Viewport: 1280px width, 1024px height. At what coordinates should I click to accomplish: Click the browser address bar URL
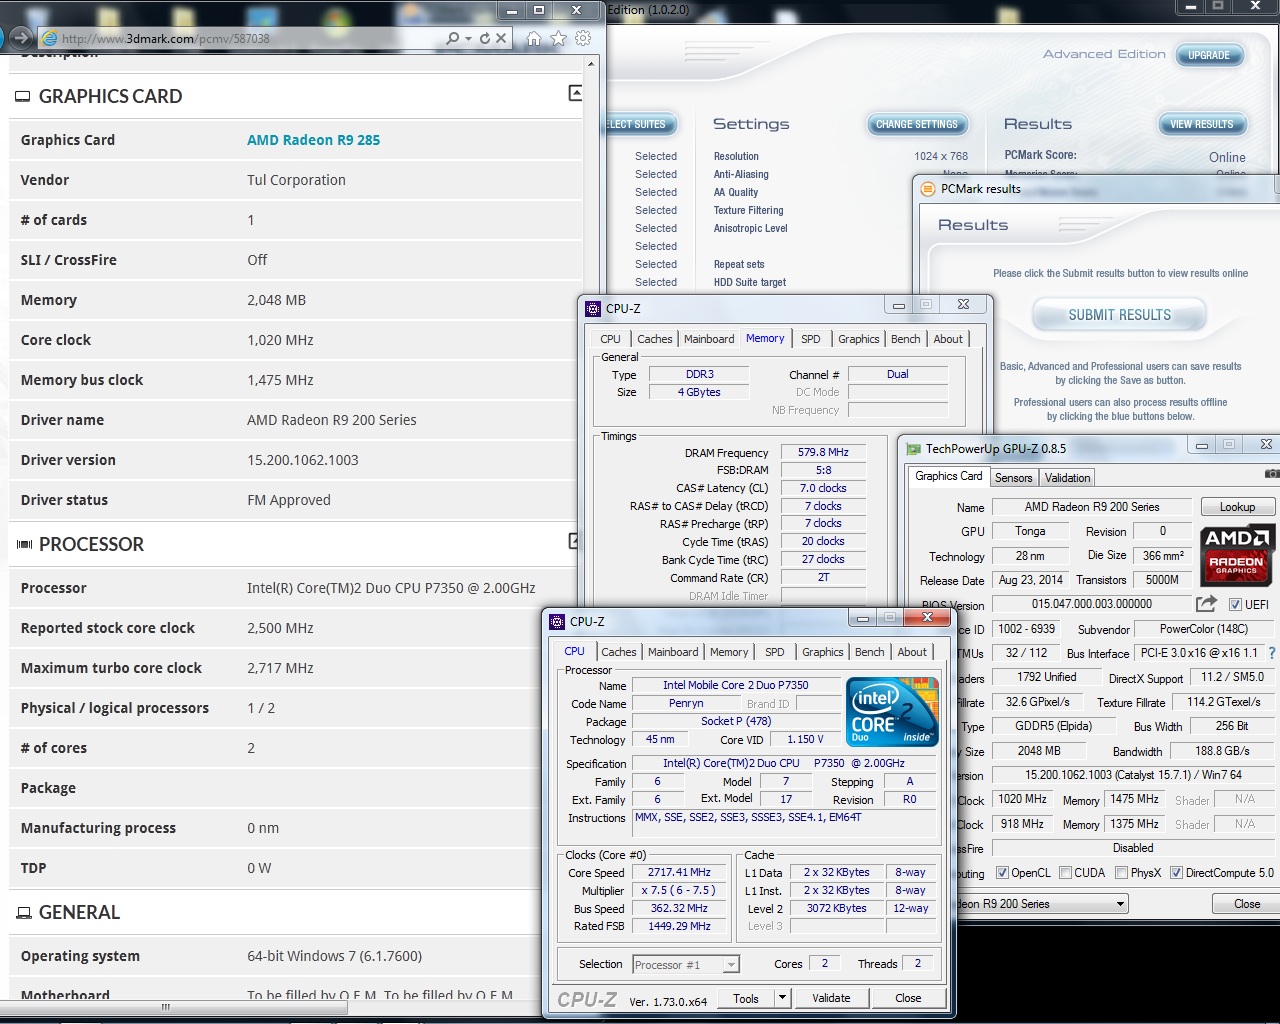[165, 38]
